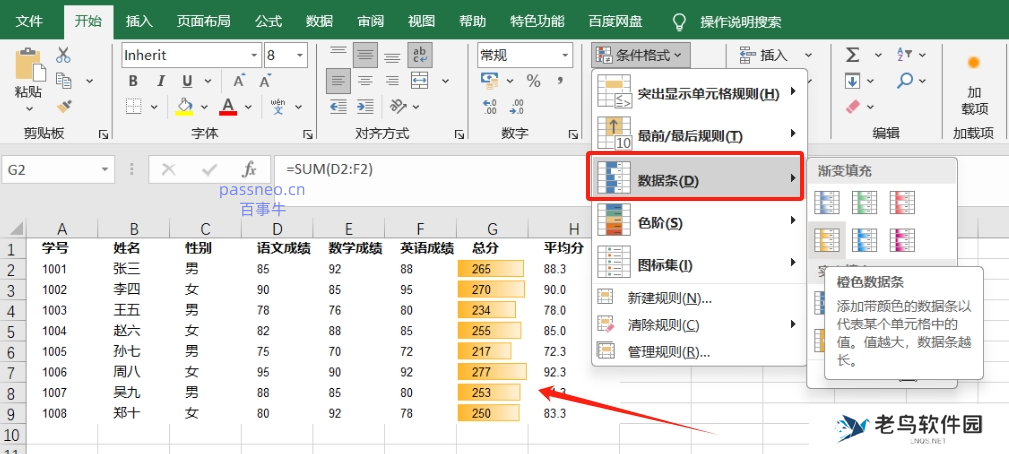This screenshot has width=1009, height=454.
Task: Select the format painter brush
Action: (x=63, y=105)
